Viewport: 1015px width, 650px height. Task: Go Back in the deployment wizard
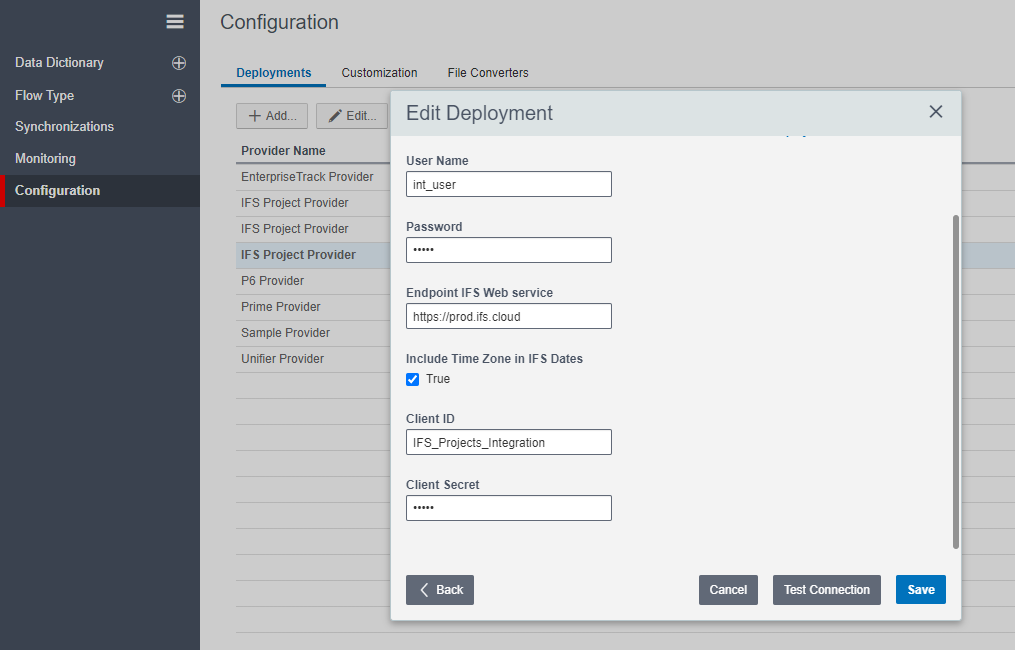tap(440, 590)
